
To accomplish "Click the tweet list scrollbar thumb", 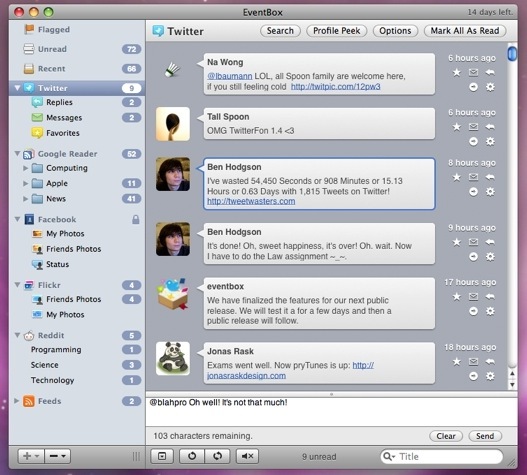I will pos(512,53).
